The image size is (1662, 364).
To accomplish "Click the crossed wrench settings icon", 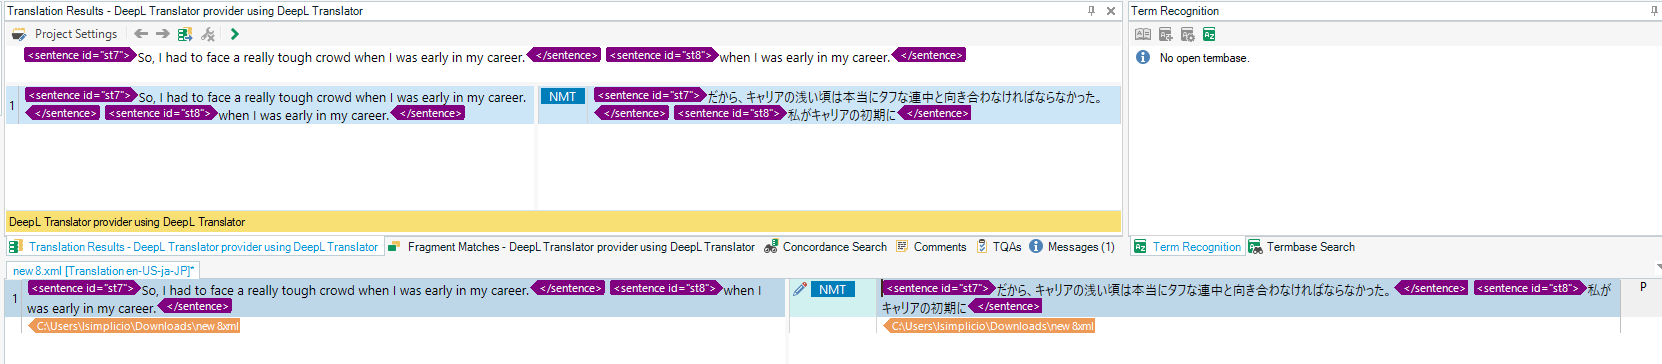I will pyautogui.click(x=208, y=34).
